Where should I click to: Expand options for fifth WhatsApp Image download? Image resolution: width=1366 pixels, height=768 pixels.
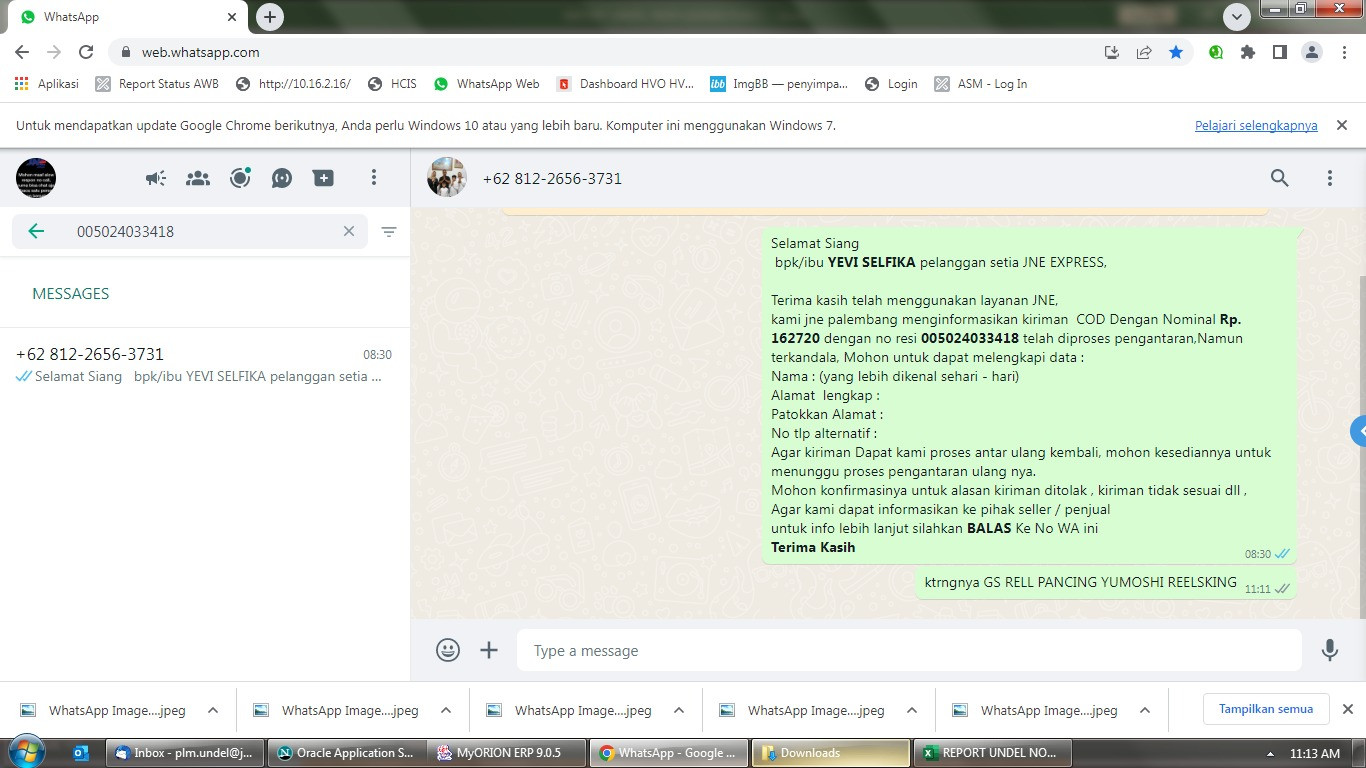click(1145, 710)
